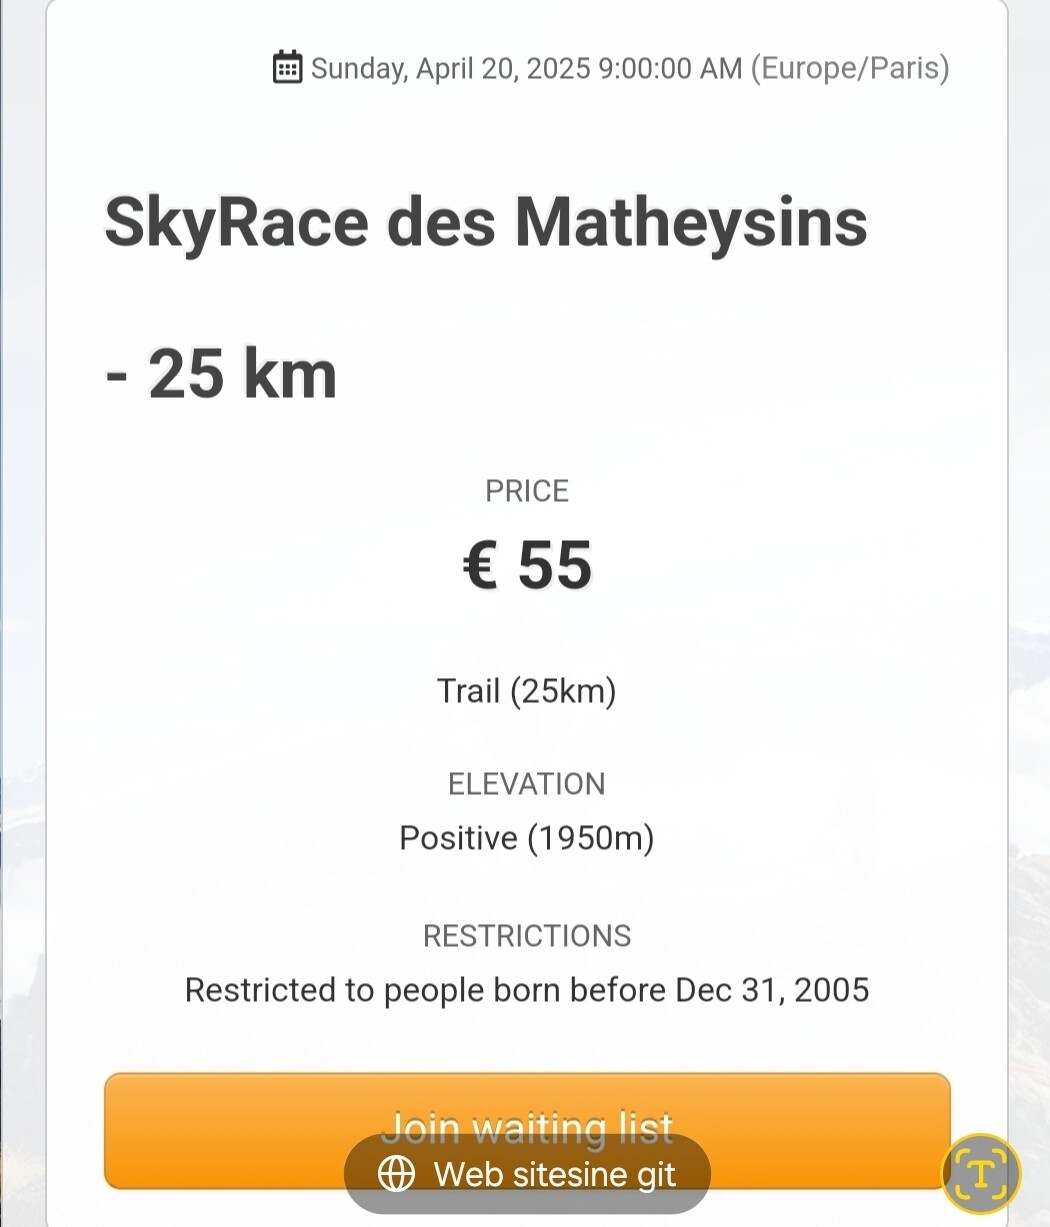Viewport: 1050px width, 1227px height.
Task: Click the calendar icon beside the date
Action: (287, 67)
